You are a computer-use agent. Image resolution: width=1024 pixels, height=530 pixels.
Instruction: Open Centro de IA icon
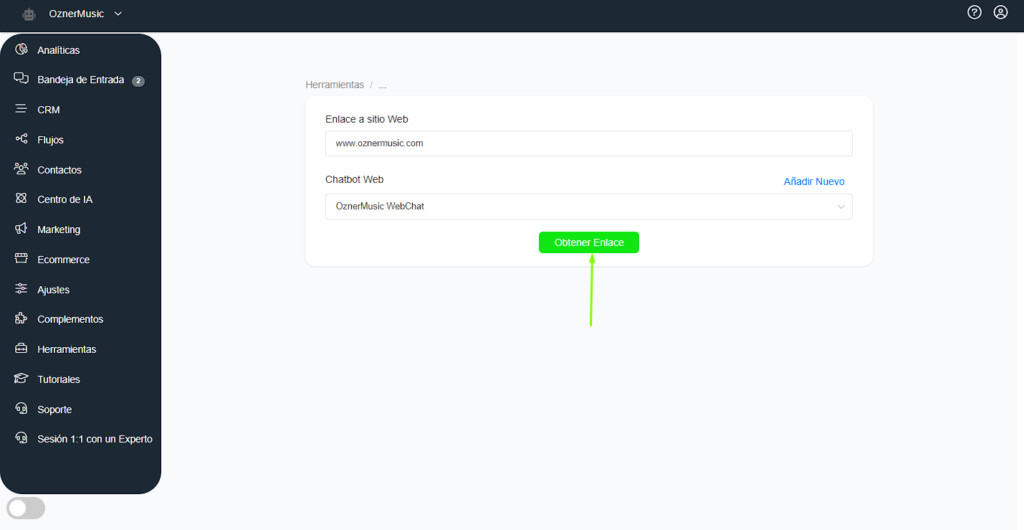click(x=21, y=199)
